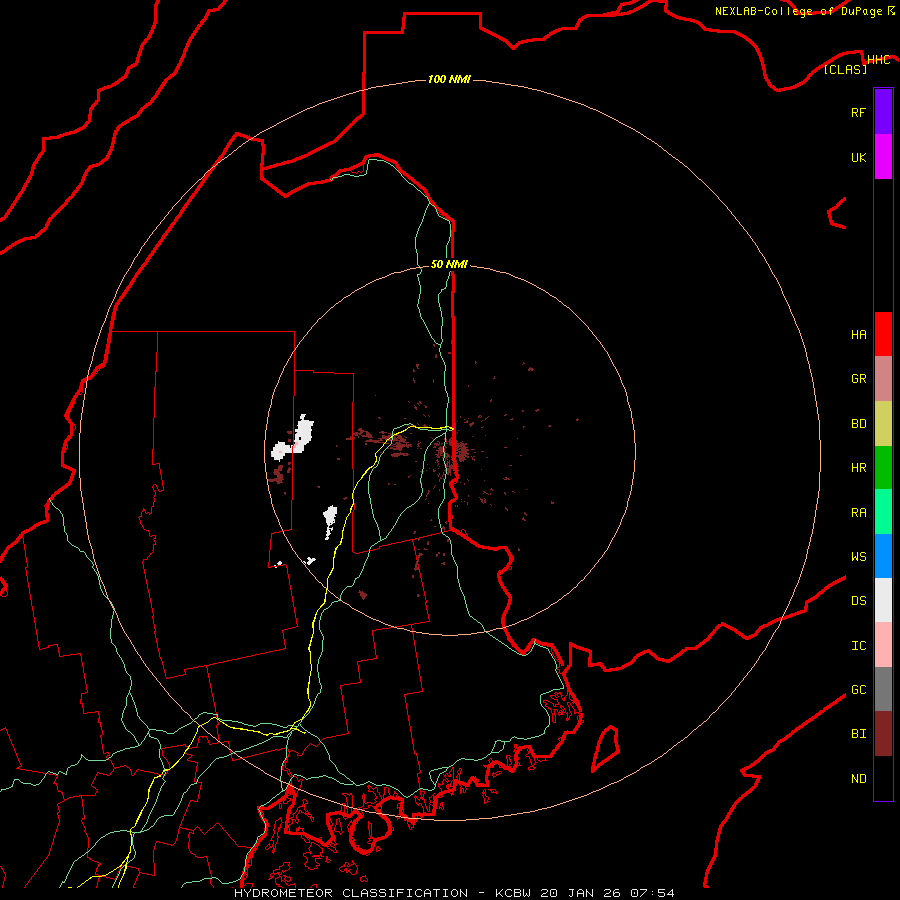
Task: Click the 100 NMI range ring label
Action: pos(449,79)
